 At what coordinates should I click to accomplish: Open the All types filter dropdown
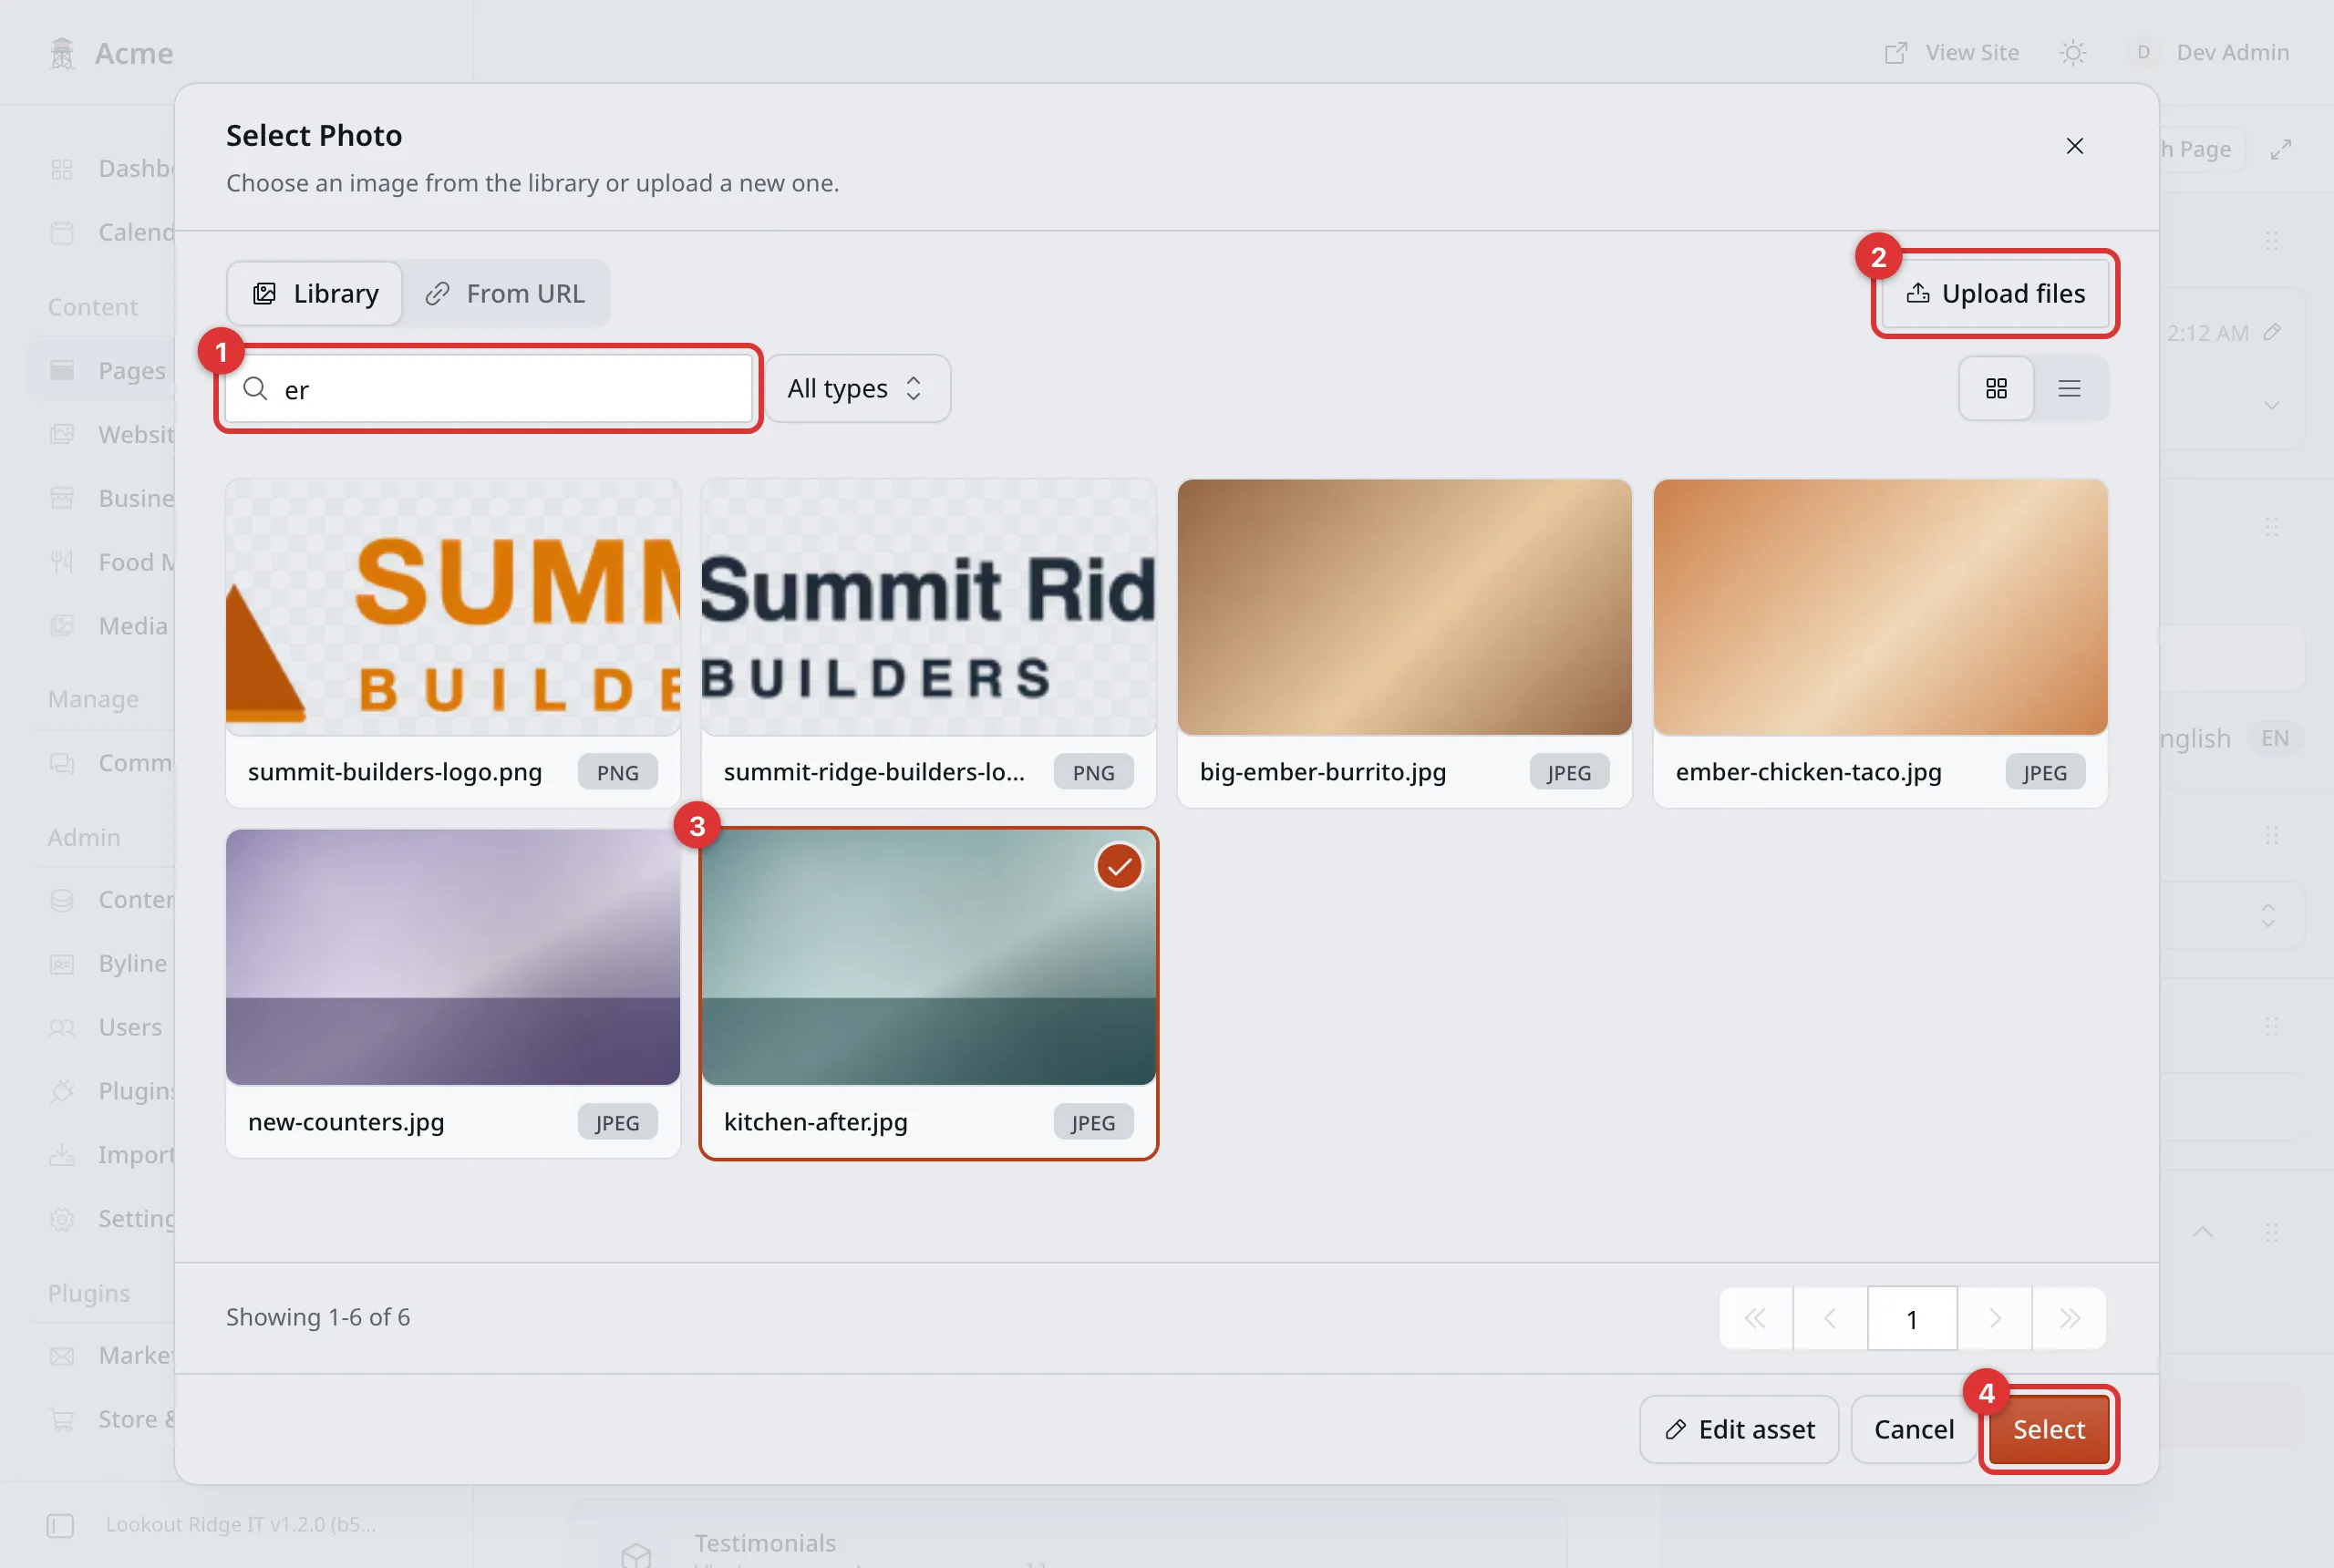tap(857, 388)
